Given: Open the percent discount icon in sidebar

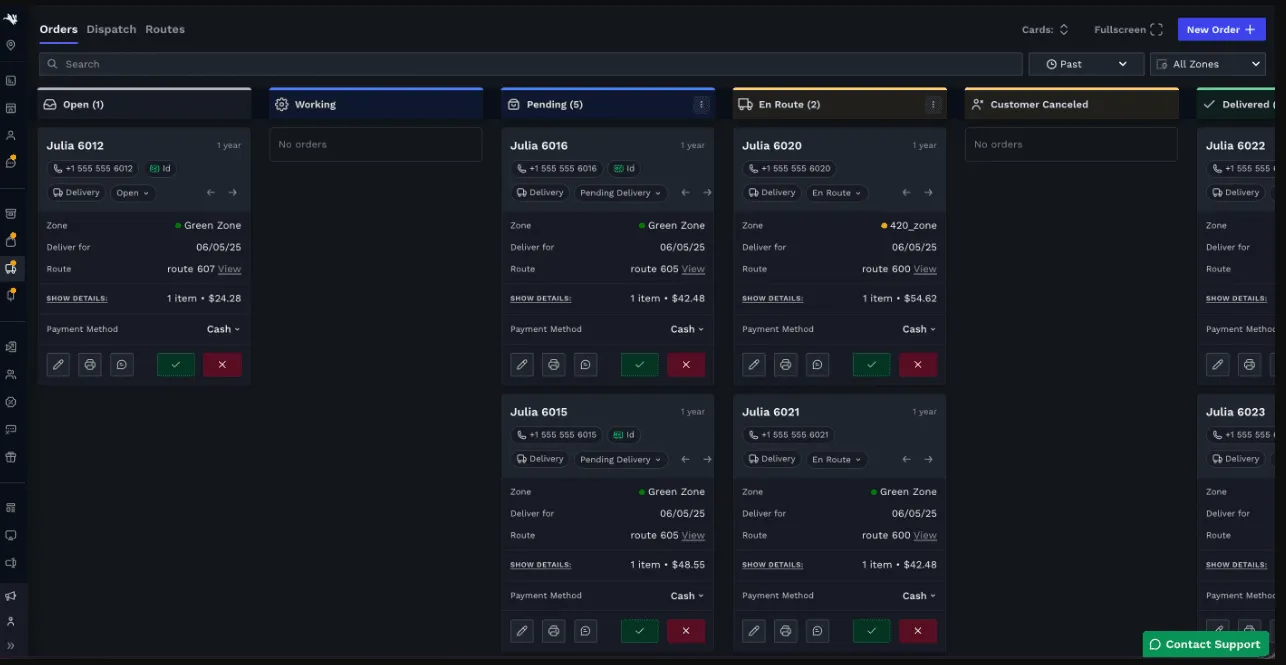Looking at the screenshot, I should [11, 402].
